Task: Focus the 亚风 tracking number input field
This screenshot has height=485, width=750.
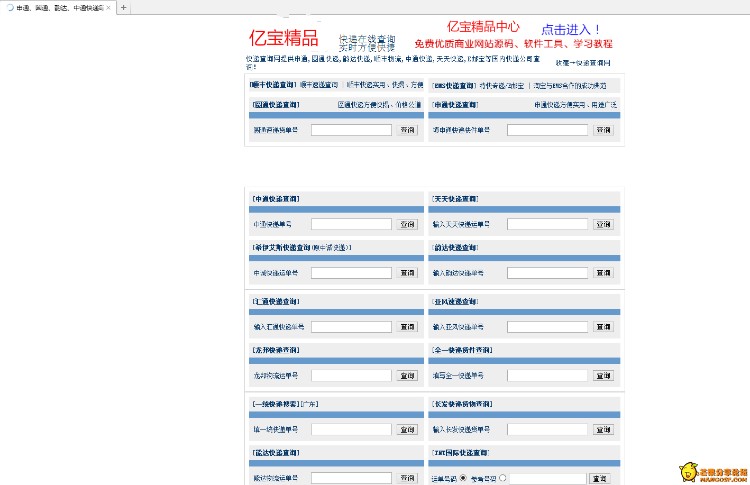Action: [547, 327]
